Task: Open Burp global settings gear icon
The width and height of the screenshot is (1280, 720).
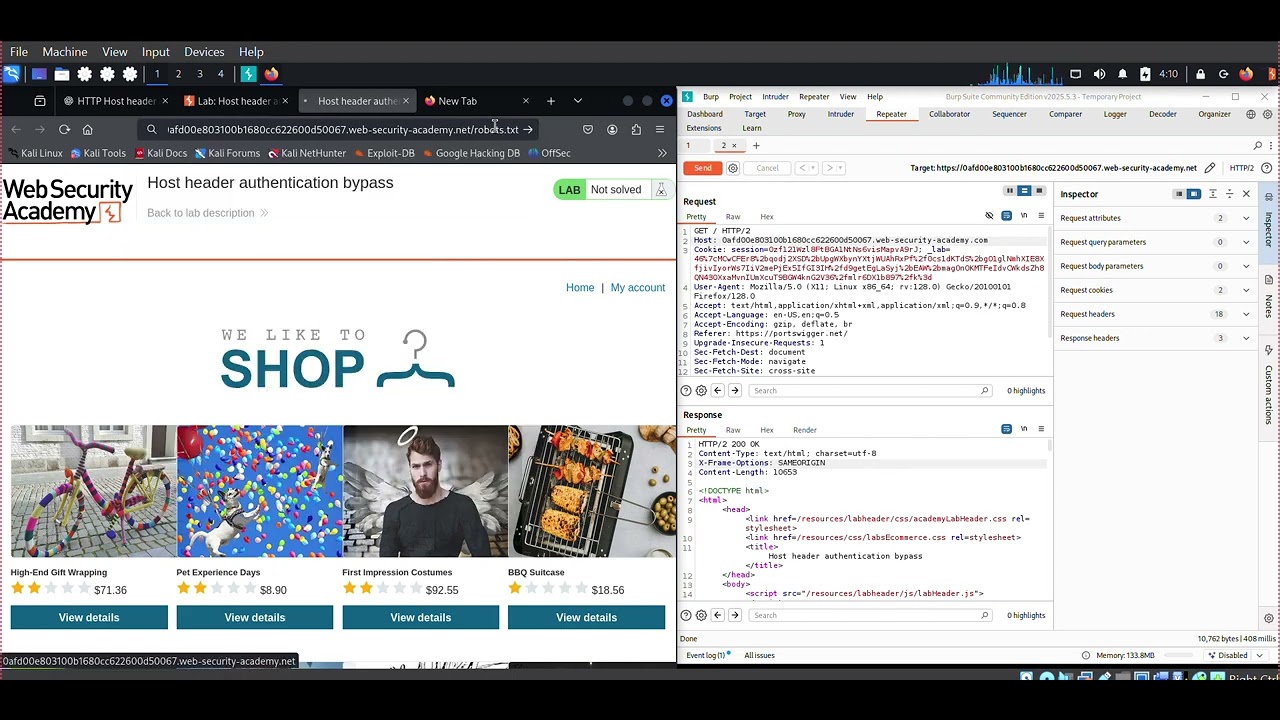Action: (x=1266, y=114)
